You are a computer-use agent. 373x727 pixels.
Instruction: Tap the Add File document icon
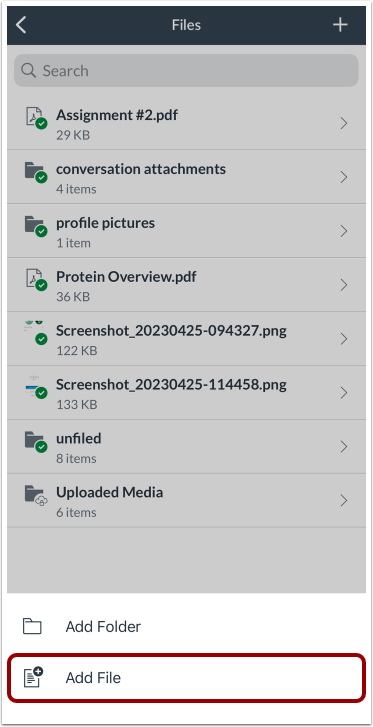coord(32,677)
